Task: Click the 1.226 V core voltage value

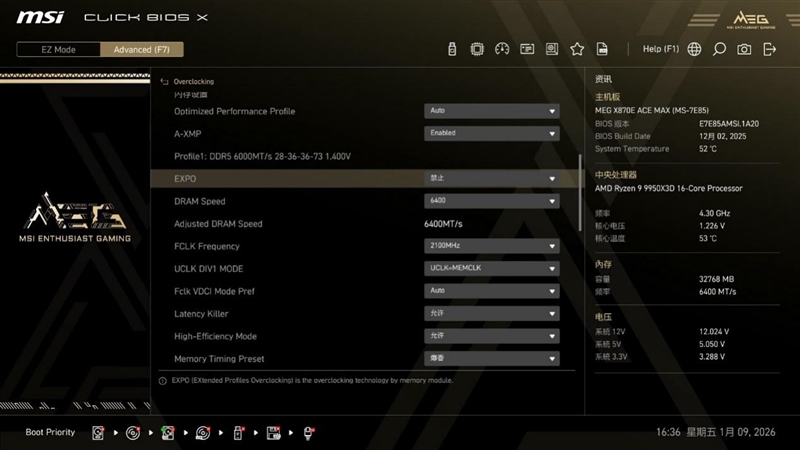Action: (712, 226)
